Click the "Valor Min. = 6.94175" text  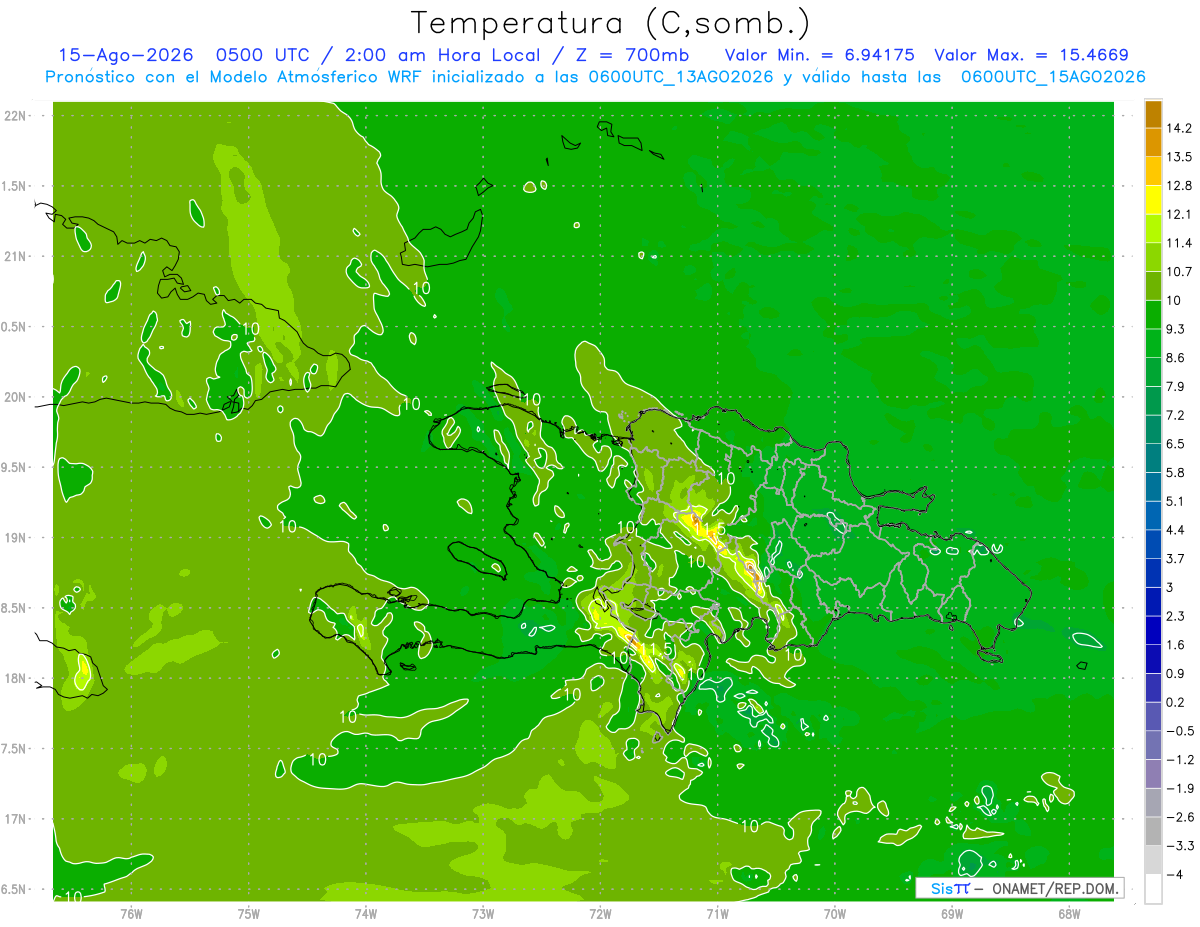(x=819, y=55)
